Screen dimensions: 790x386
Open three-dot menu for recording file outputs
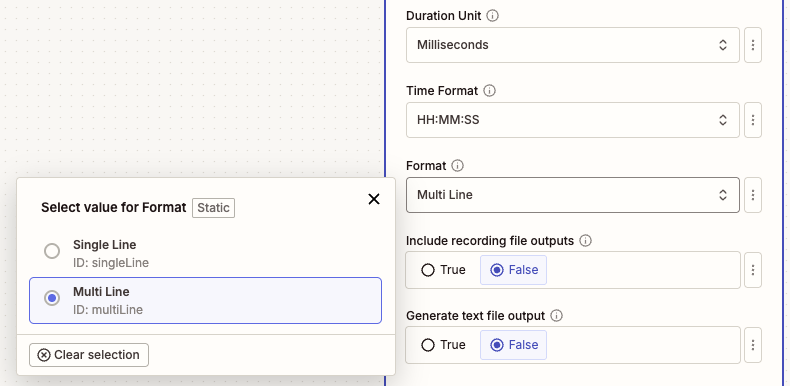click(753, 270)
